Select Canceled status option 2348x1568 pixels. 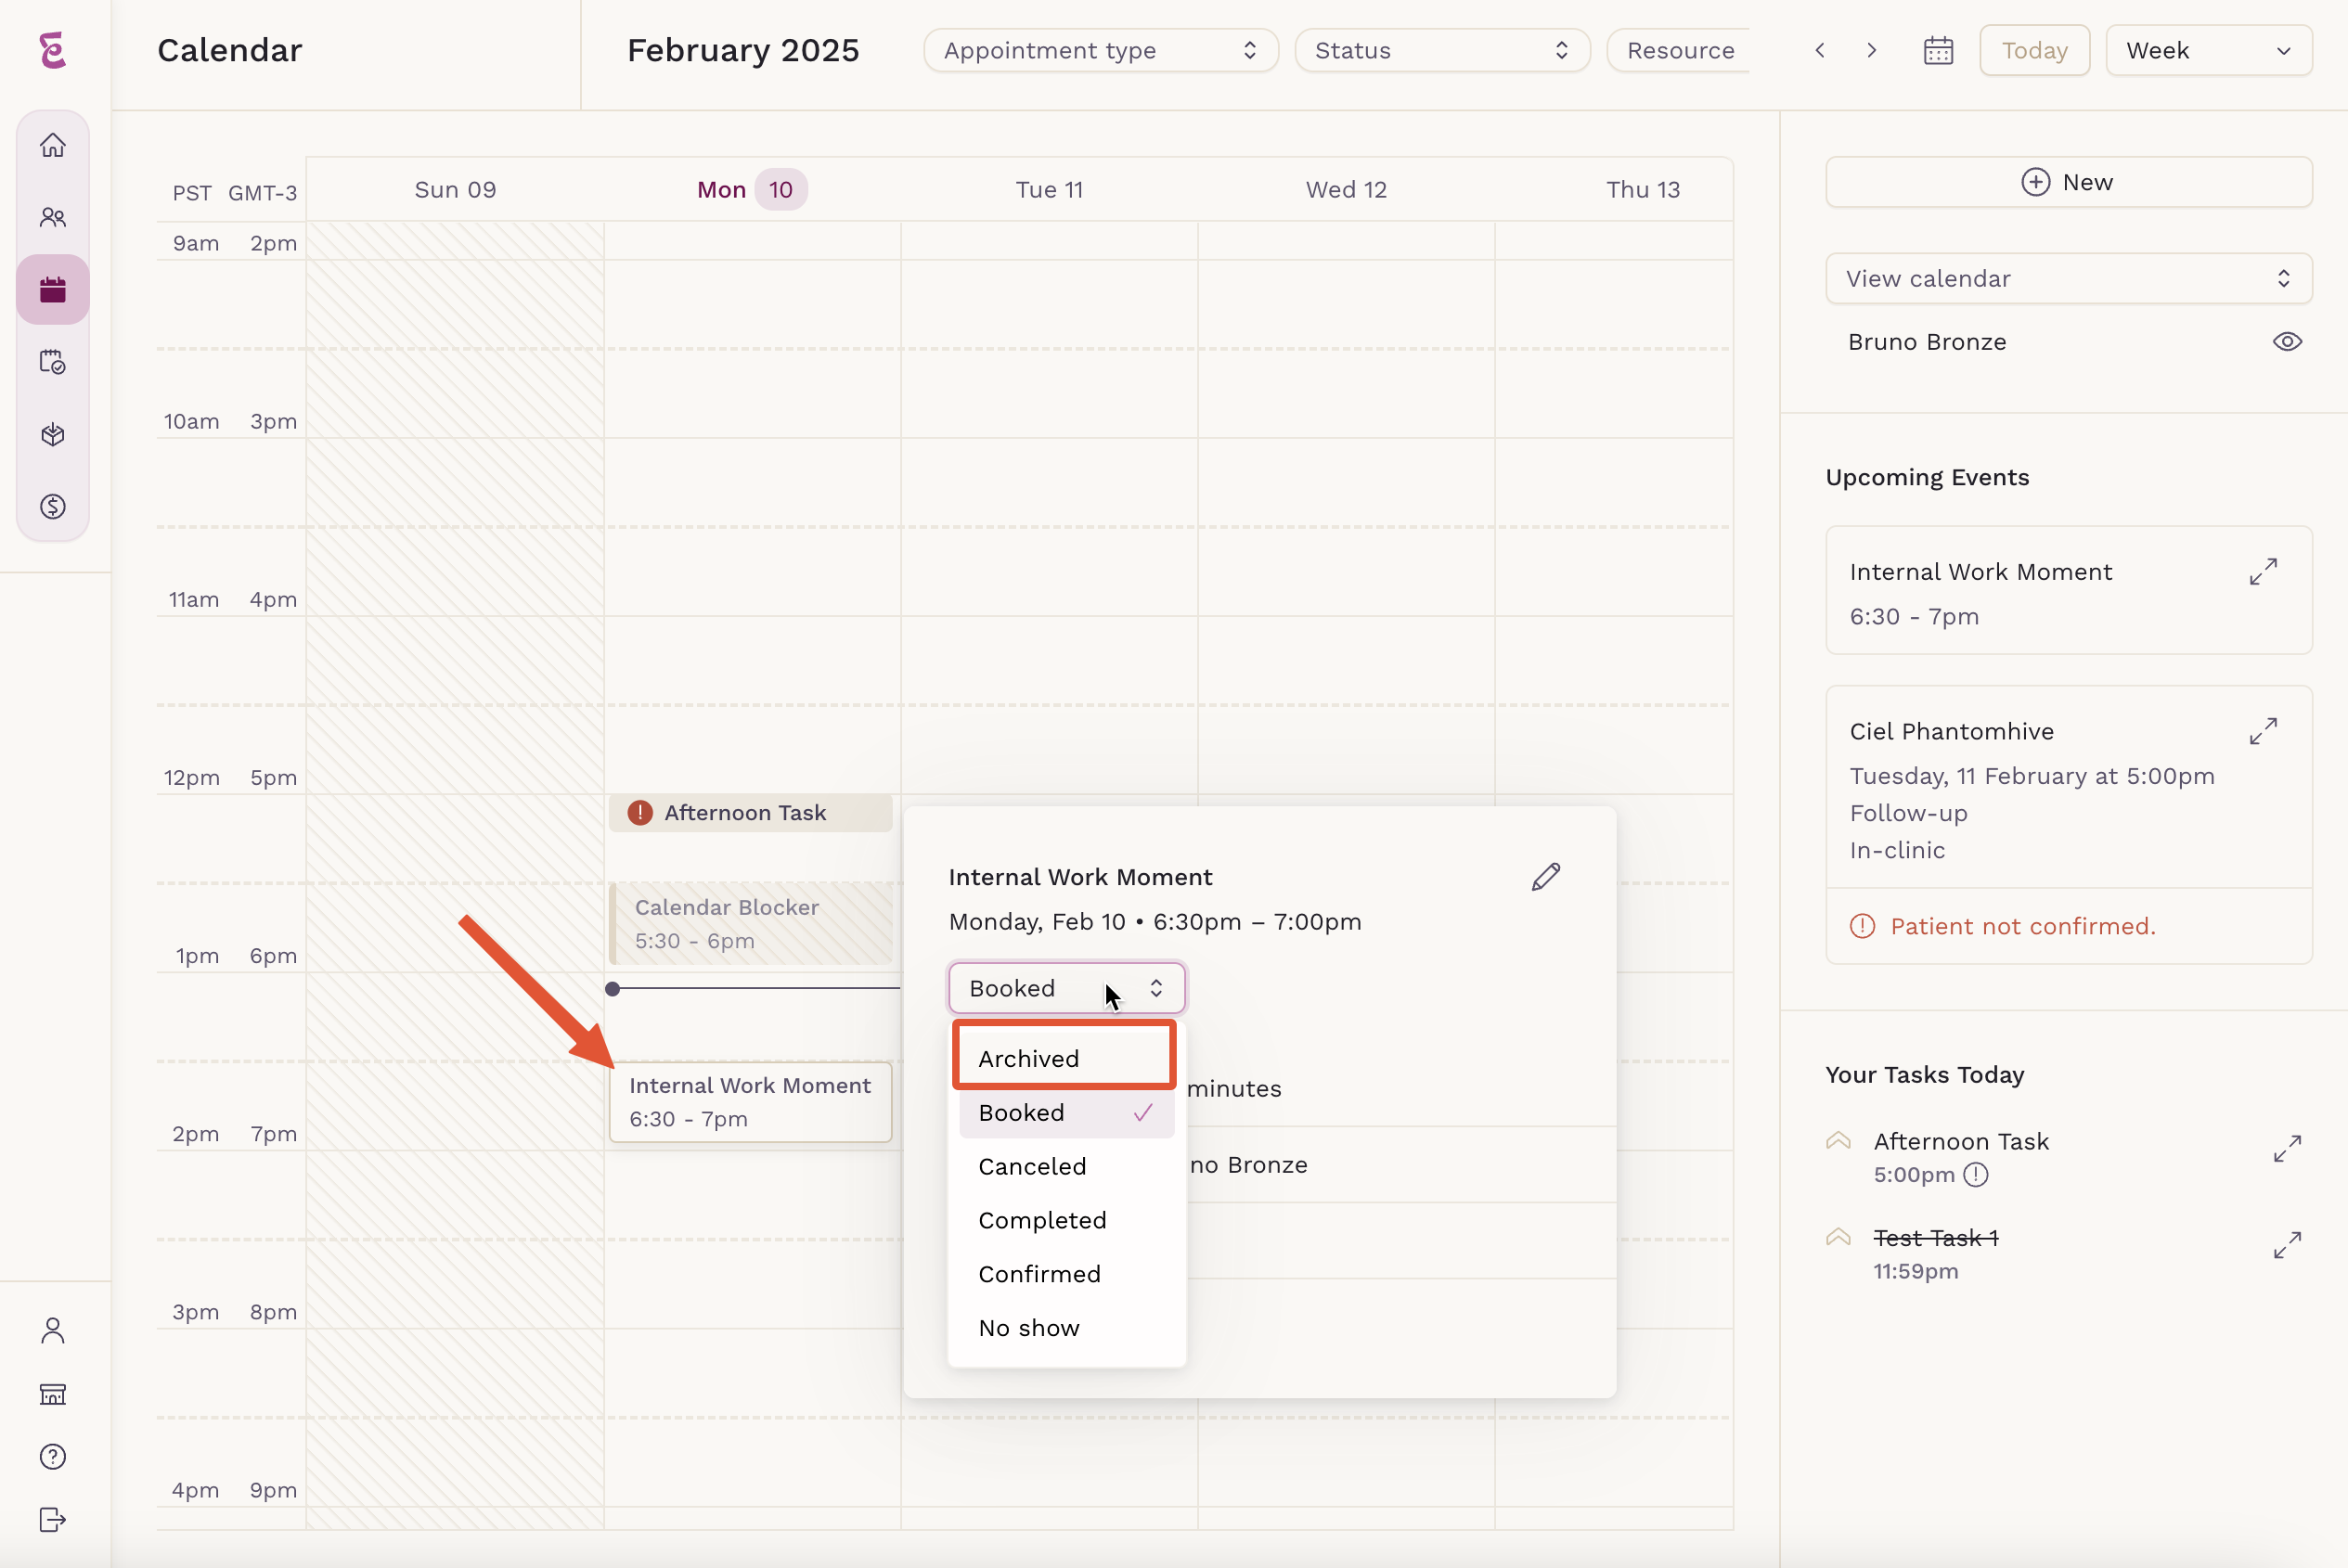click(1066, 1166)
